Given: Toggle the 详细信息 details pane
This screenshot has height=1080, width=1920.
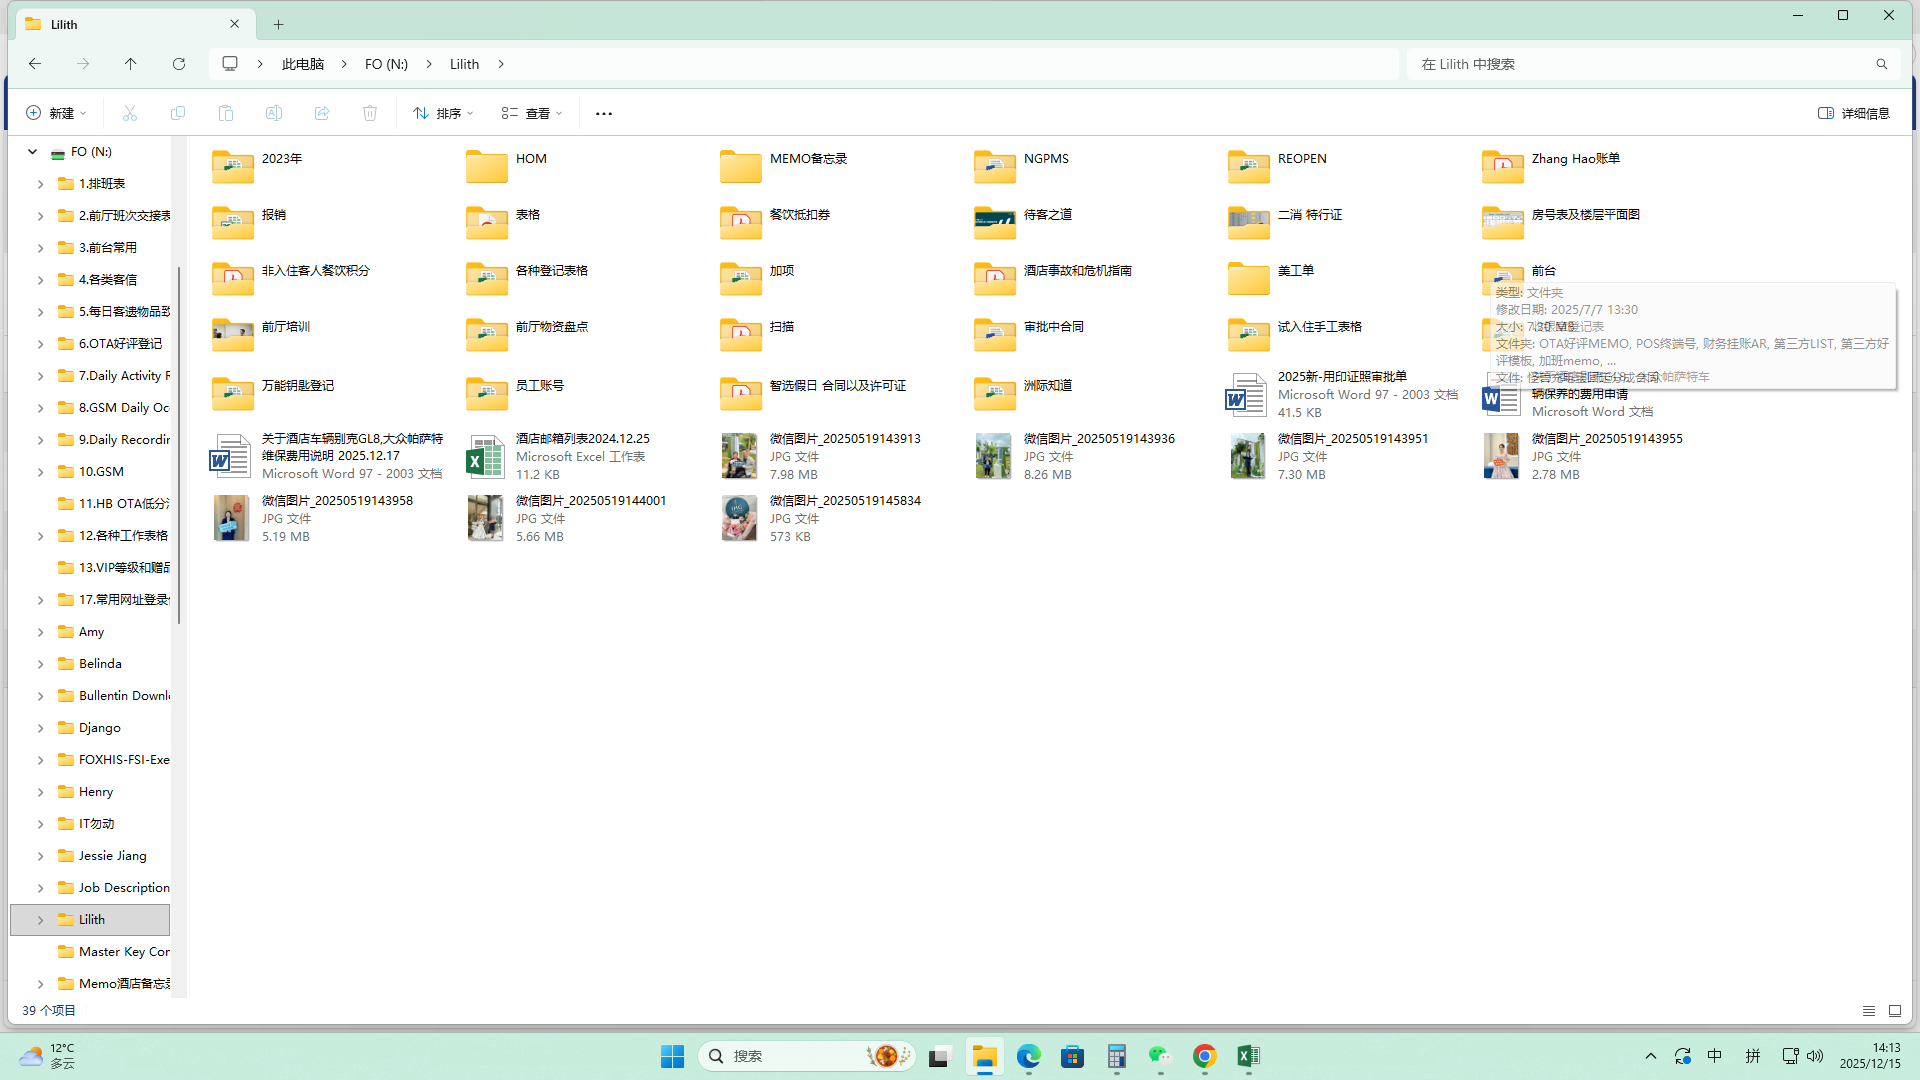Looking at the screenshot, I should tap(1853, 113).
